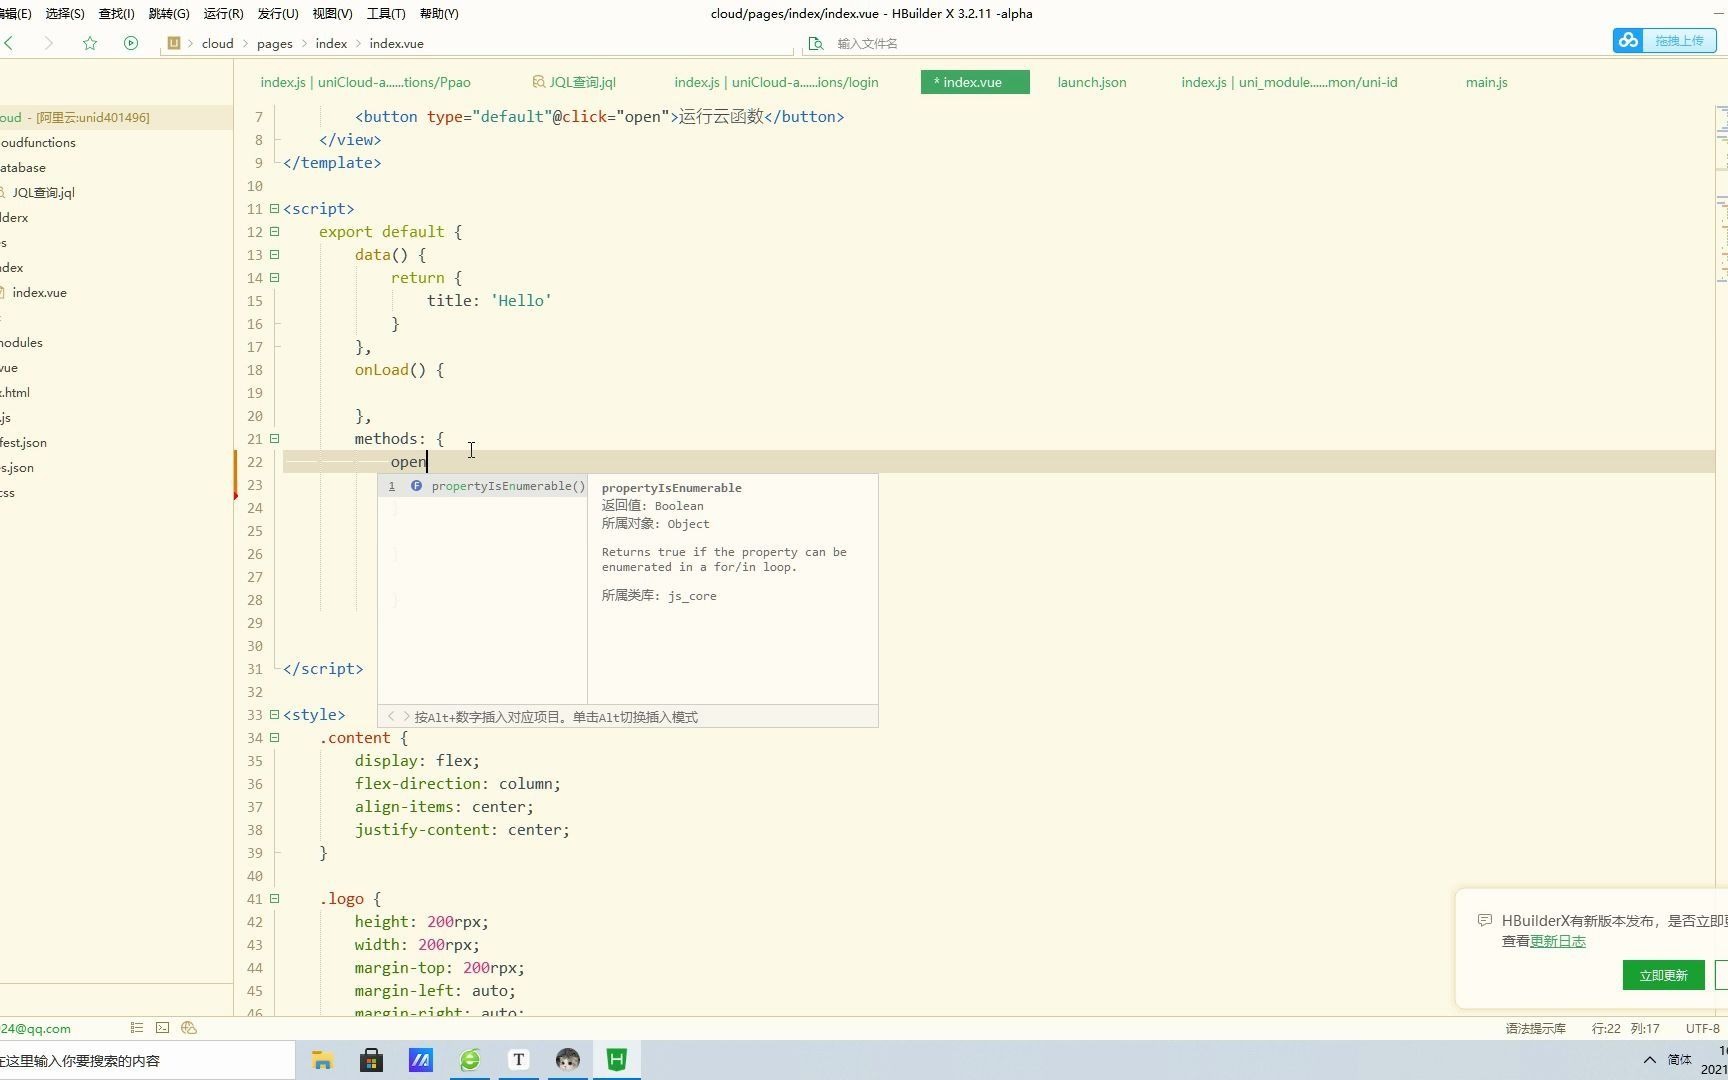Click the HBuilder X icon in taskbar

pos(616,1060)
